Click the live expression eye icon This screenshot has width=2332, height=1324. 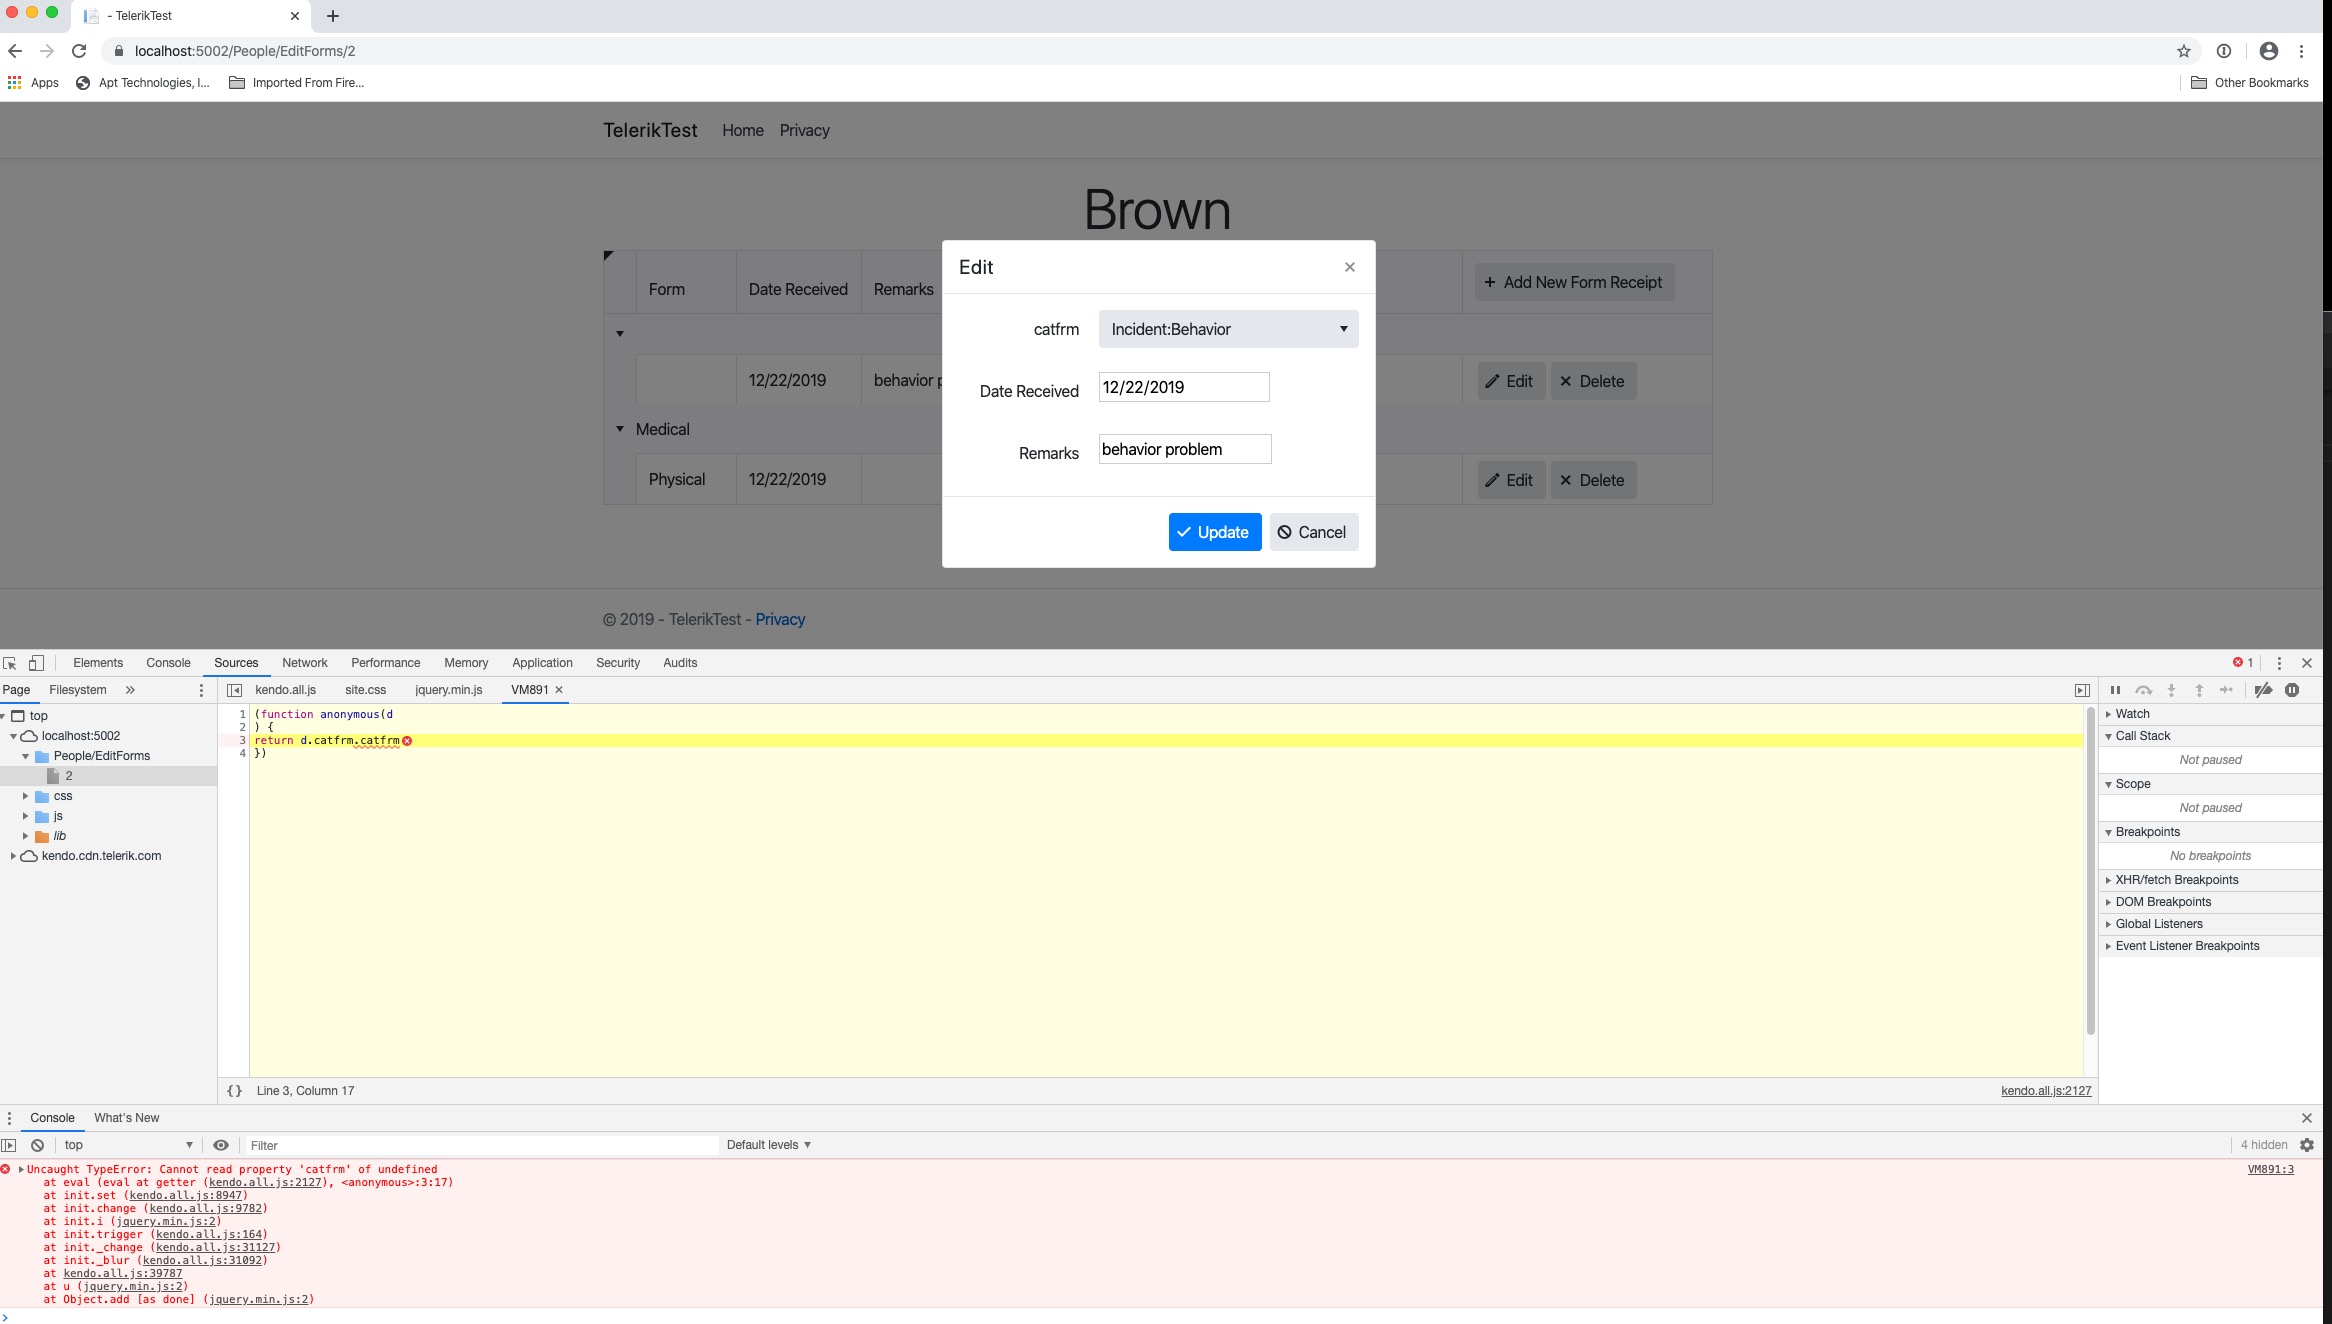pyautogui.click(x=221, y=1145)
